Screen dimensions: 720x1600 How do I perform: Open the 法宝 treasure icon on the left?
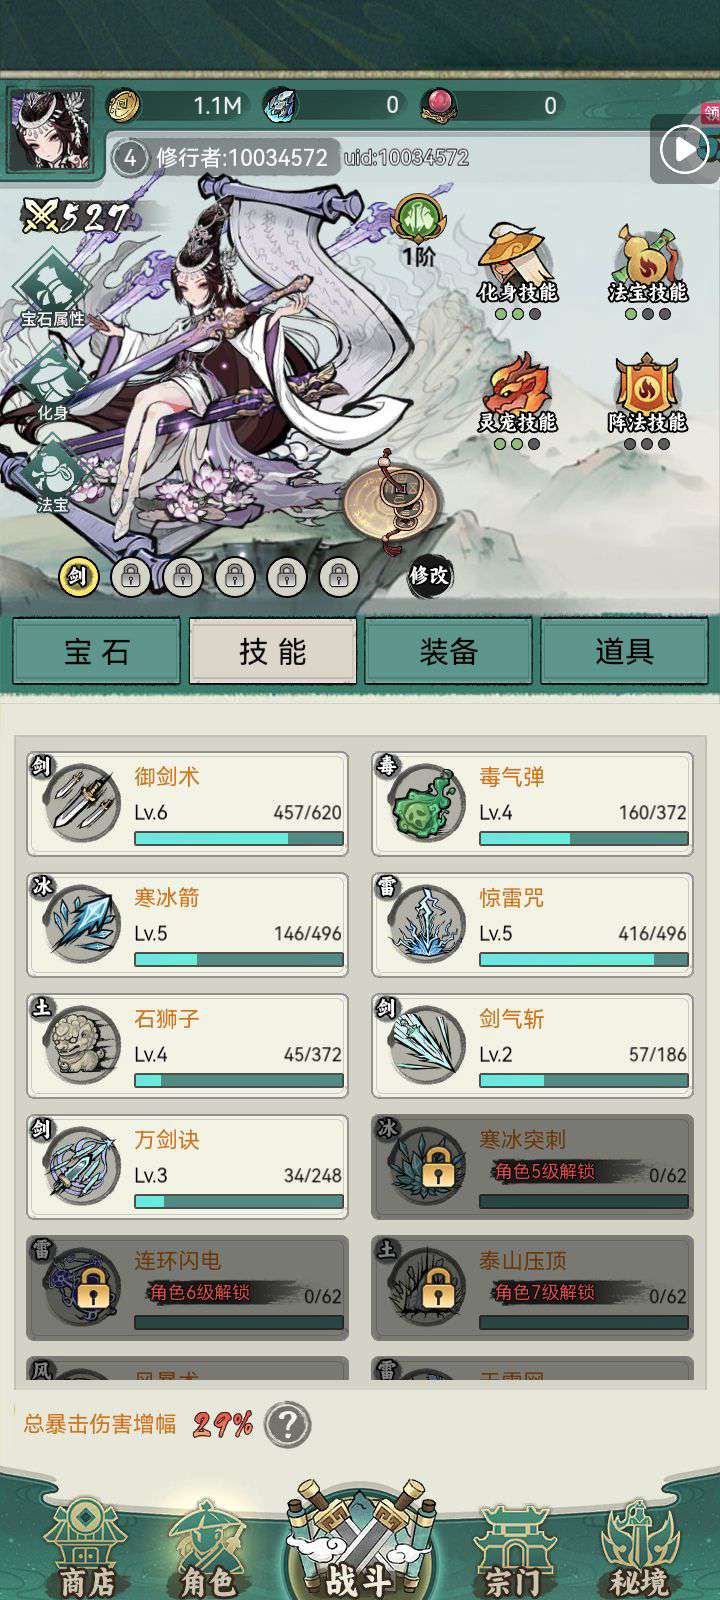tap(52, 476)
